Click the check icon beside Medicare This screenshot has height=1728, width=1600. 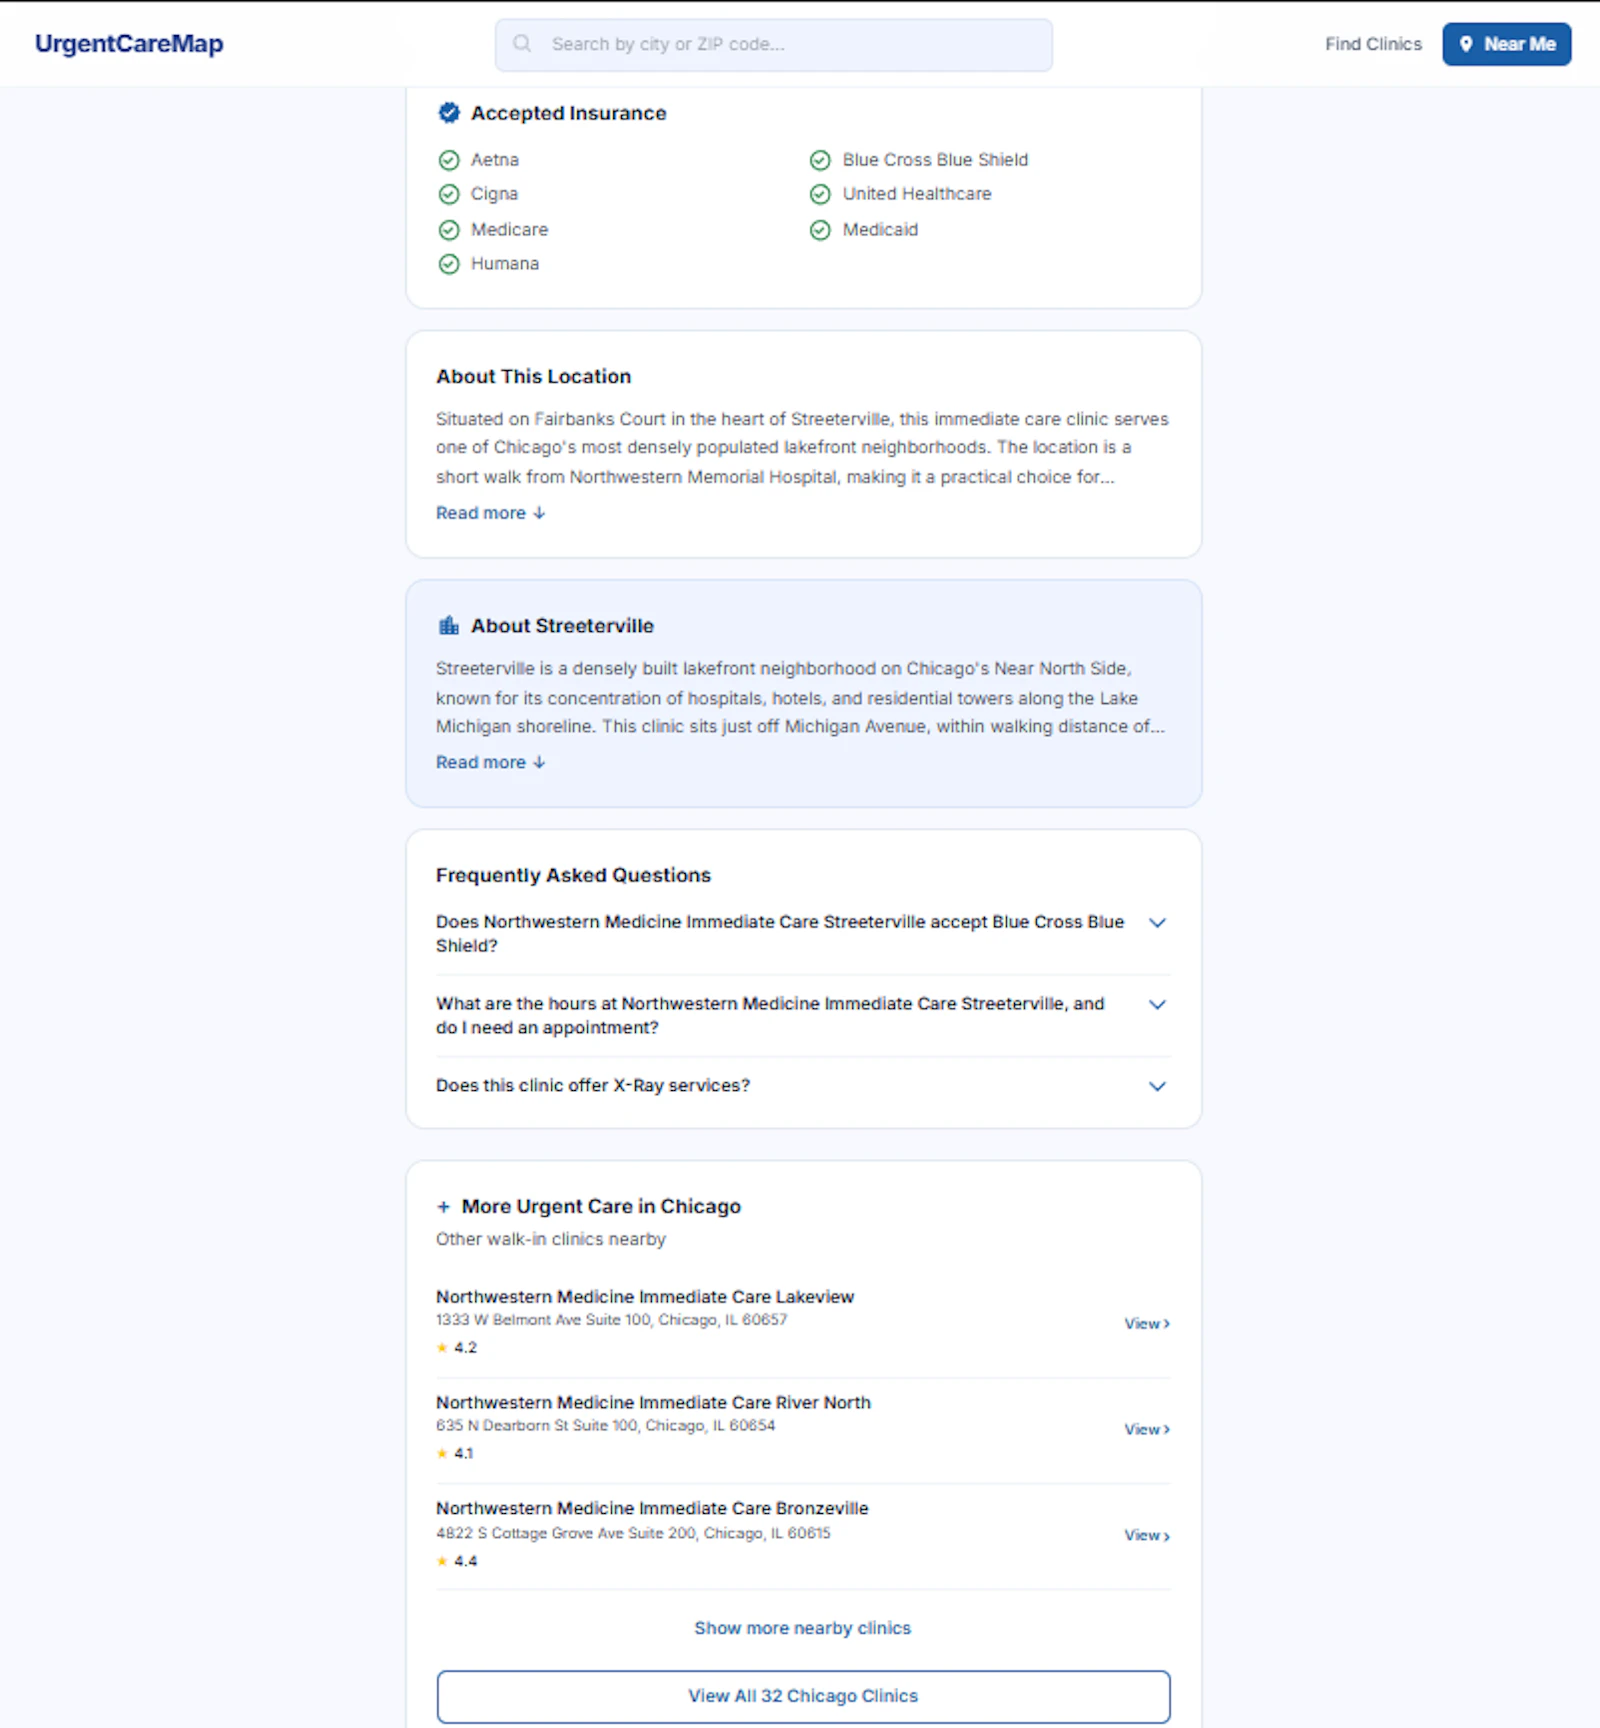point(449,230)
